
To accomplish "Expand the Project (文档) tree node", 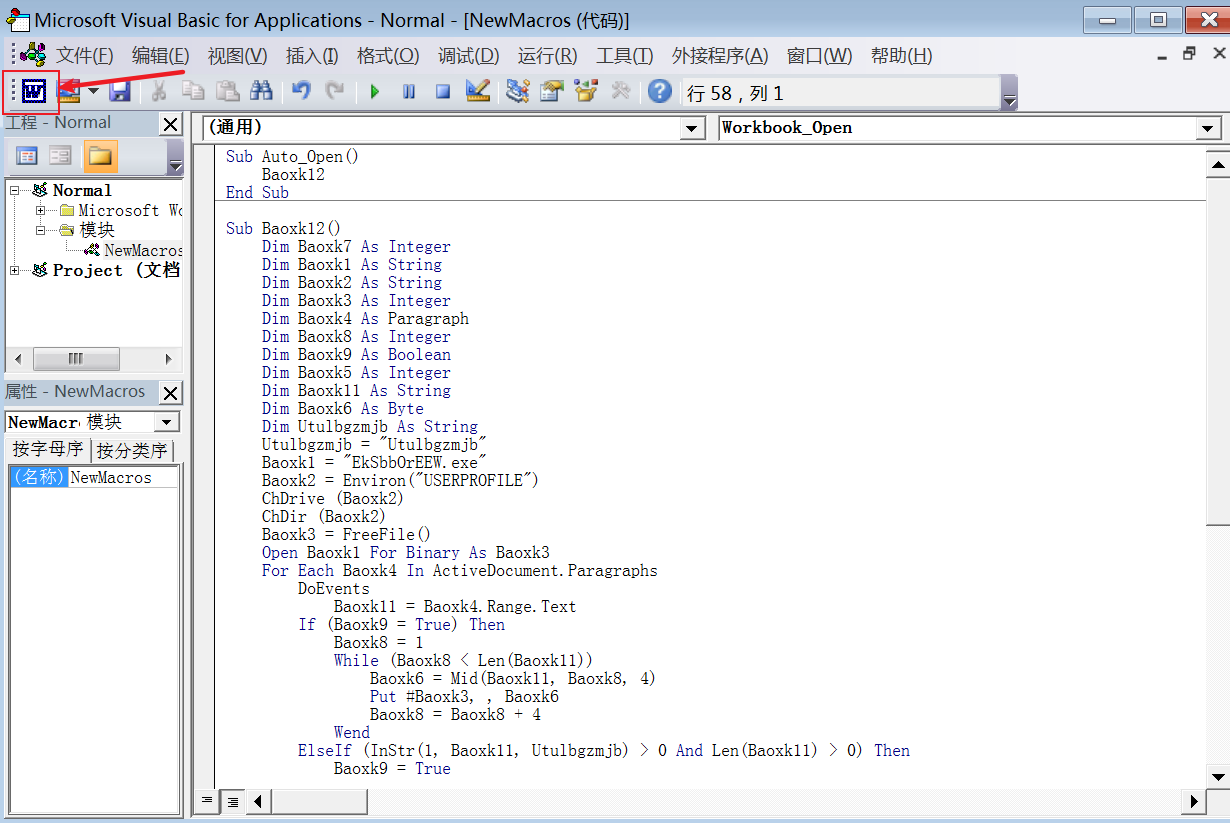I will point(15,270).
